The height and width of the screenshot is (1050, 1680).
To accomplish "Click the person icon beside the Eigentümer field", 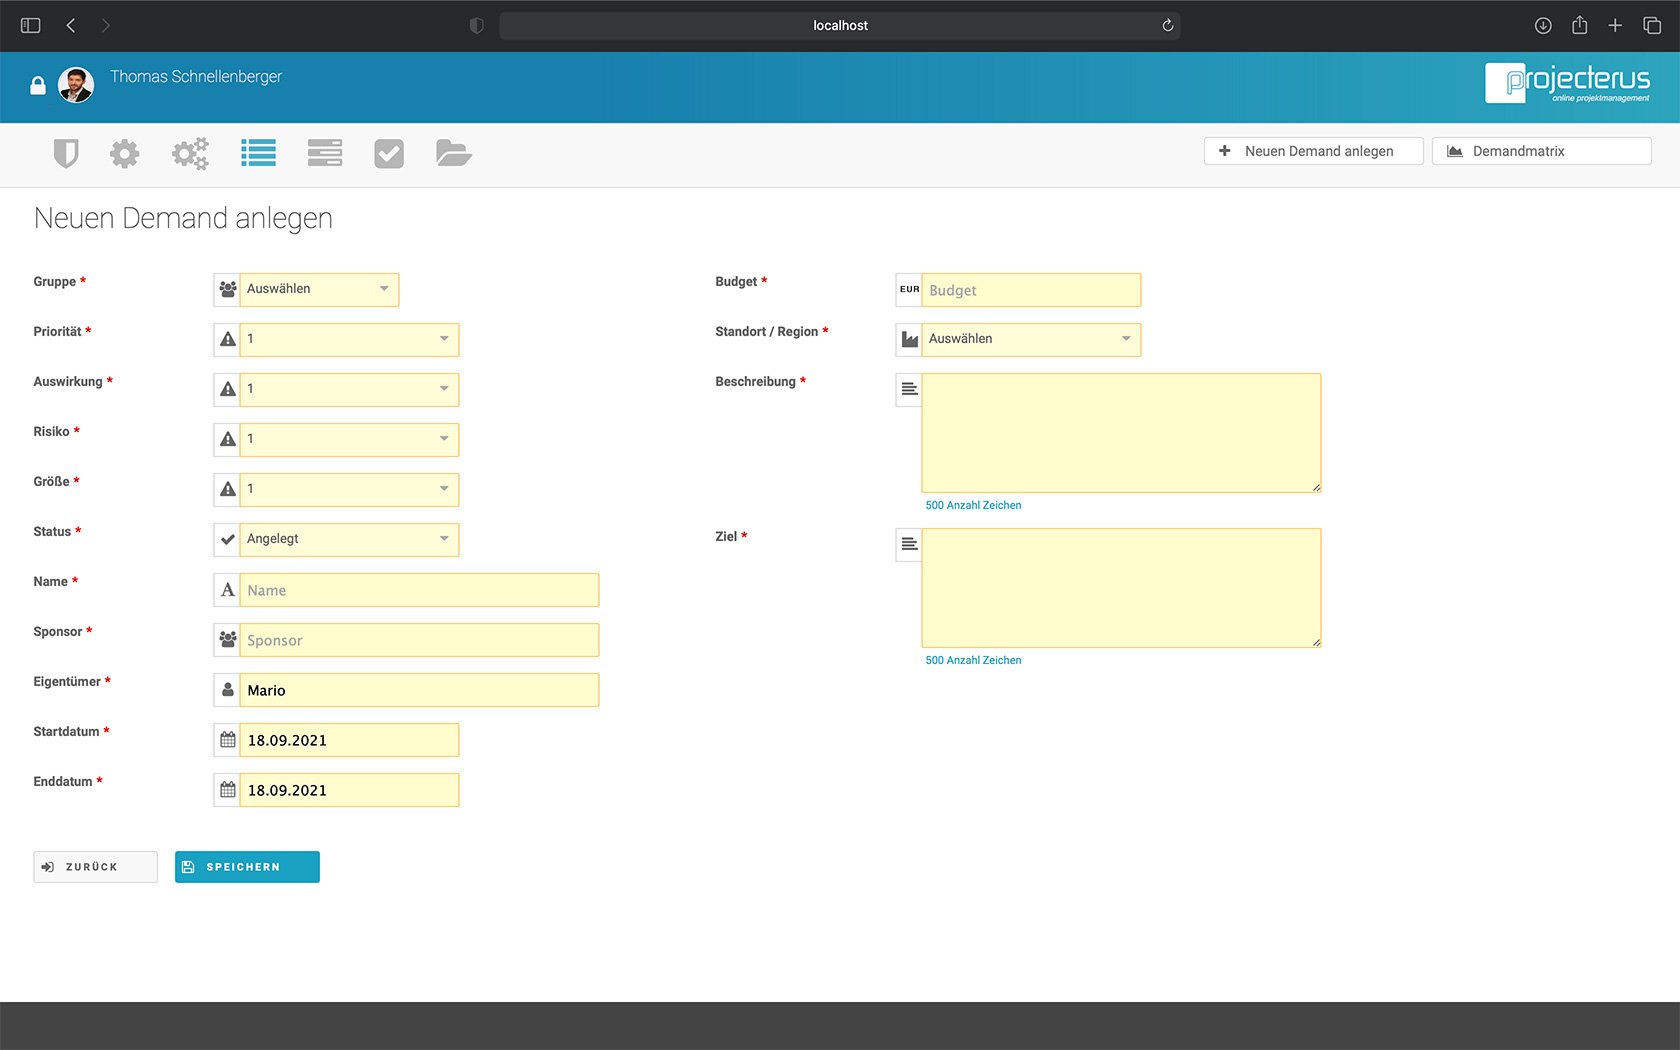I will tap(227, 690).
